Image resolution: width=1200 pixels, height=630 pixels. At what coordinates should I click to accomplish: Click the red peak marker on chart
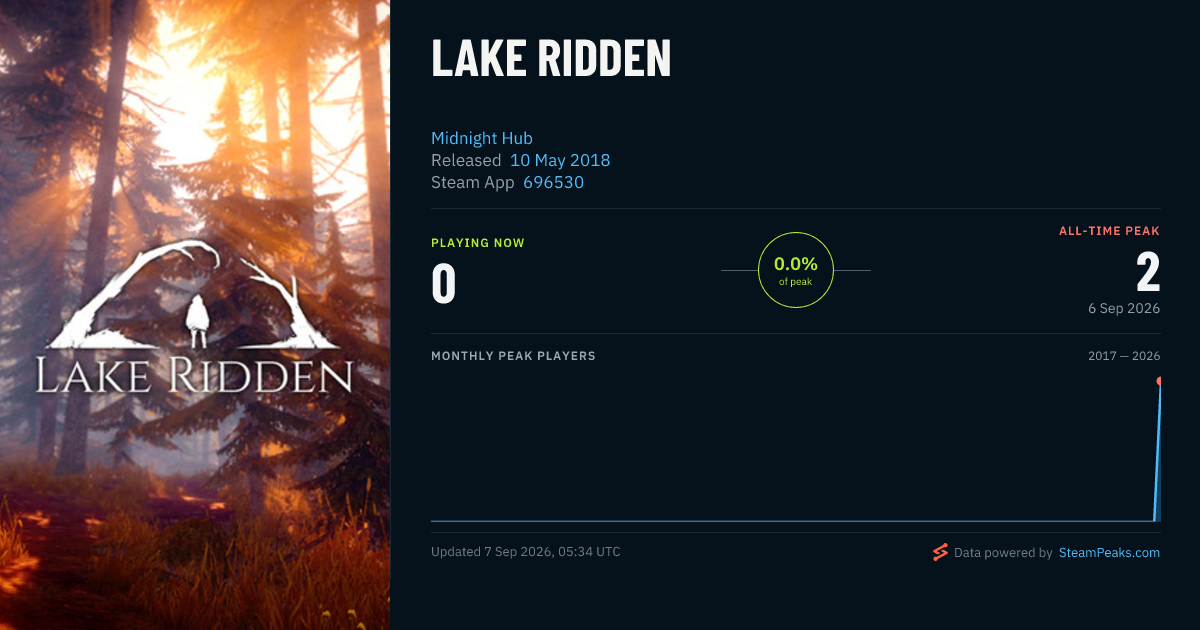(1160, 381)
